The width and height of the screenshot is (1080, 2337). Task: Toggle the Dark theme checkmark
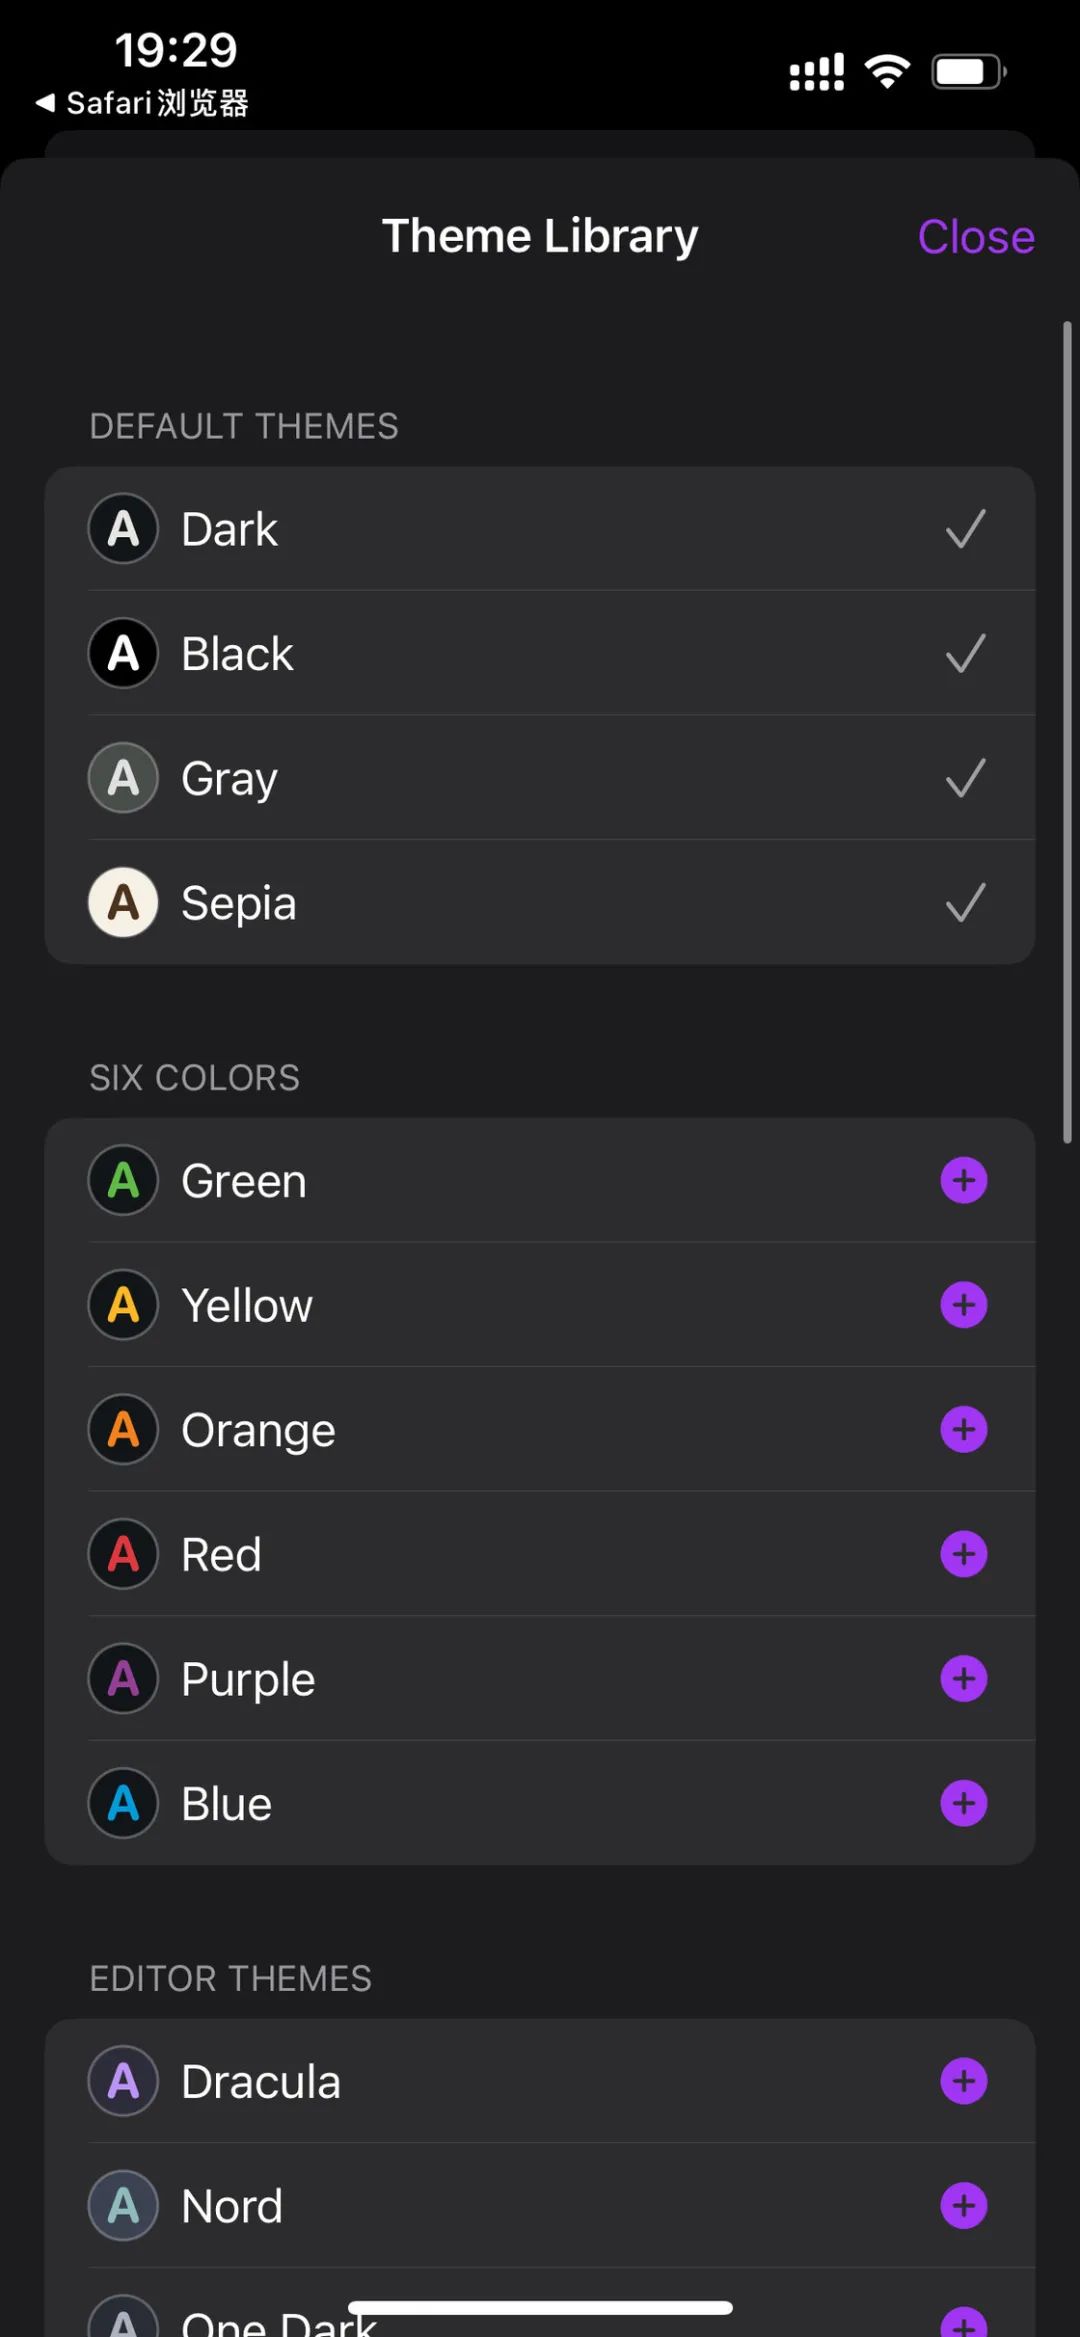pos(965,529)
